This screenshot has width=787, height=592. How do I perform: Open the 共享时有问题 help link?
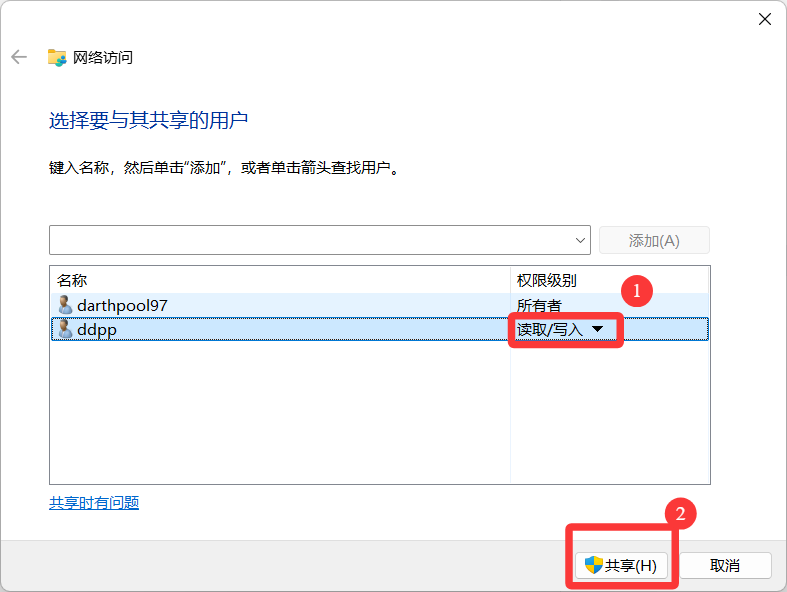pyautogui.click(x=94, y=503)
